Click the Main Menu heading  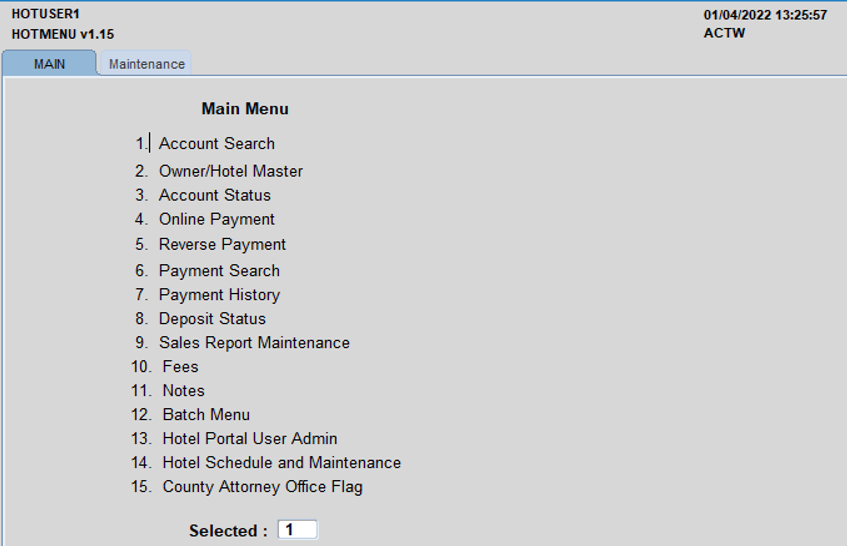(245, 109)
